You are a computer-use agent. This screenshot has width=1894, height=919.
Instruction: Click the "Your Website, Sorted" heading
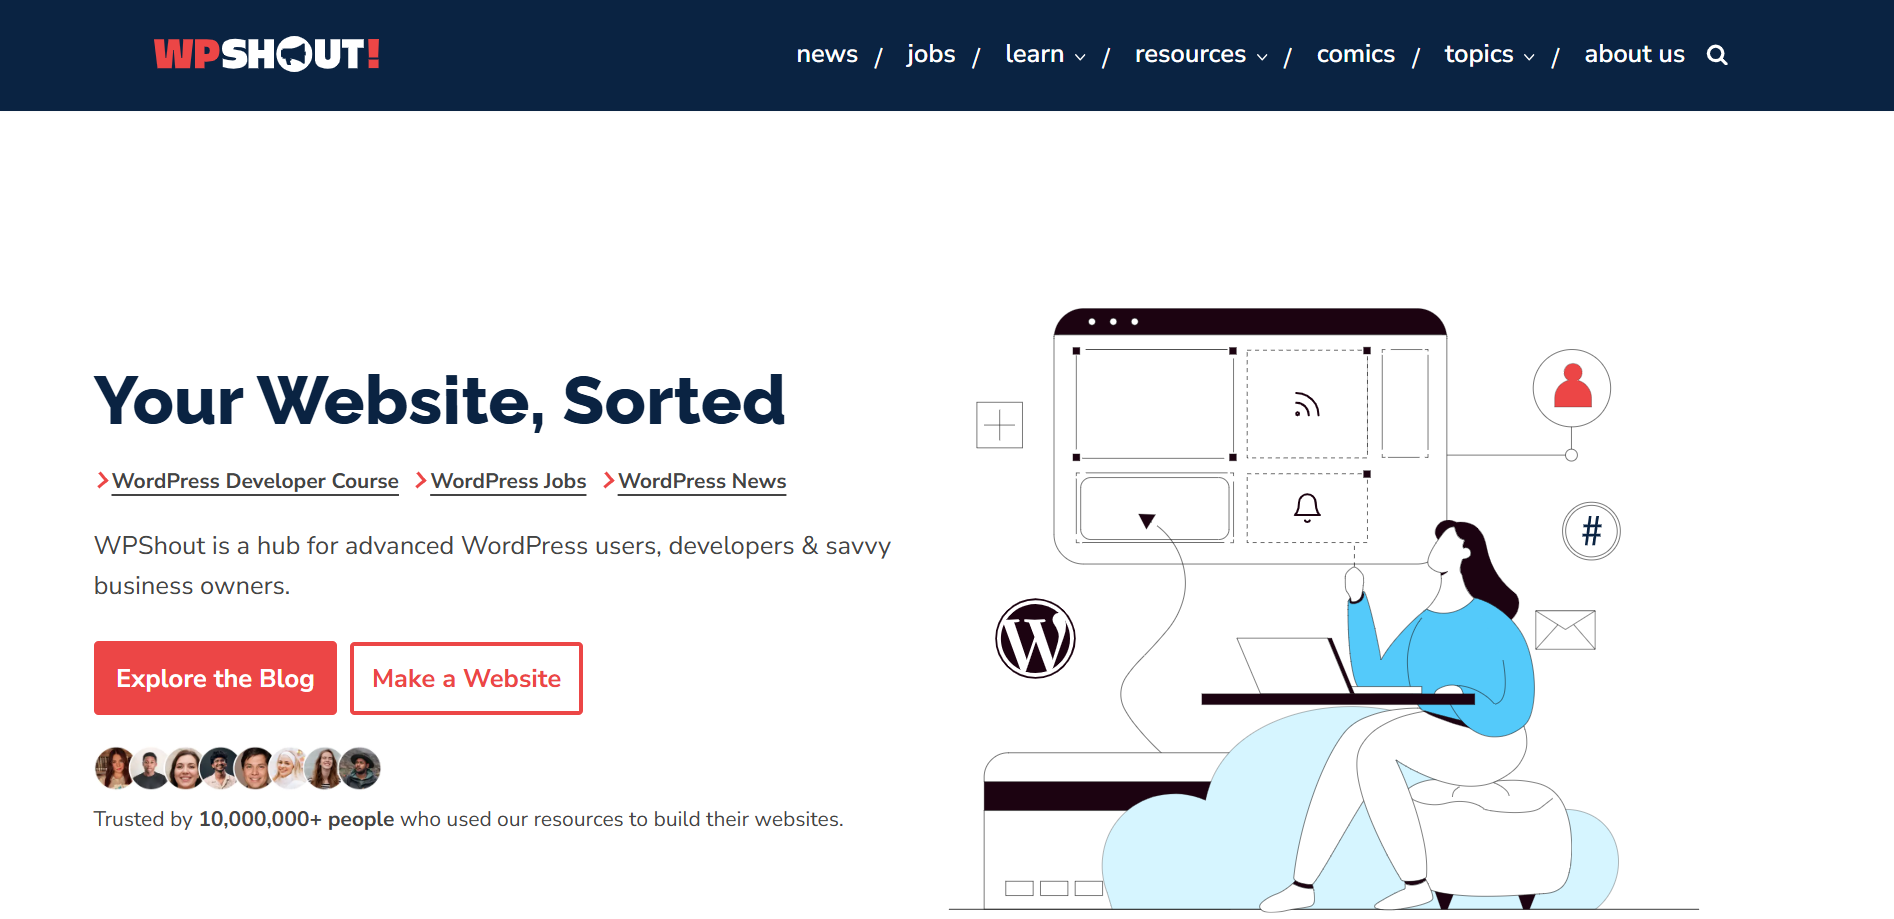point(440,400)
